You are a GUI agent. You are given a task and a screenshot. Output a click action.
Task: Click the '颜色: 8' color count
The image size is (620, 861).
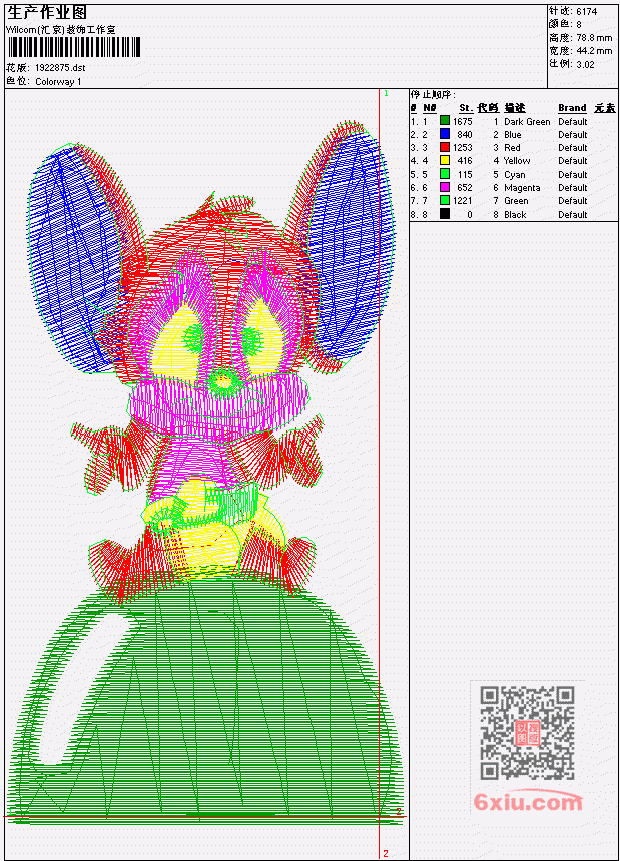coord(565,24)
